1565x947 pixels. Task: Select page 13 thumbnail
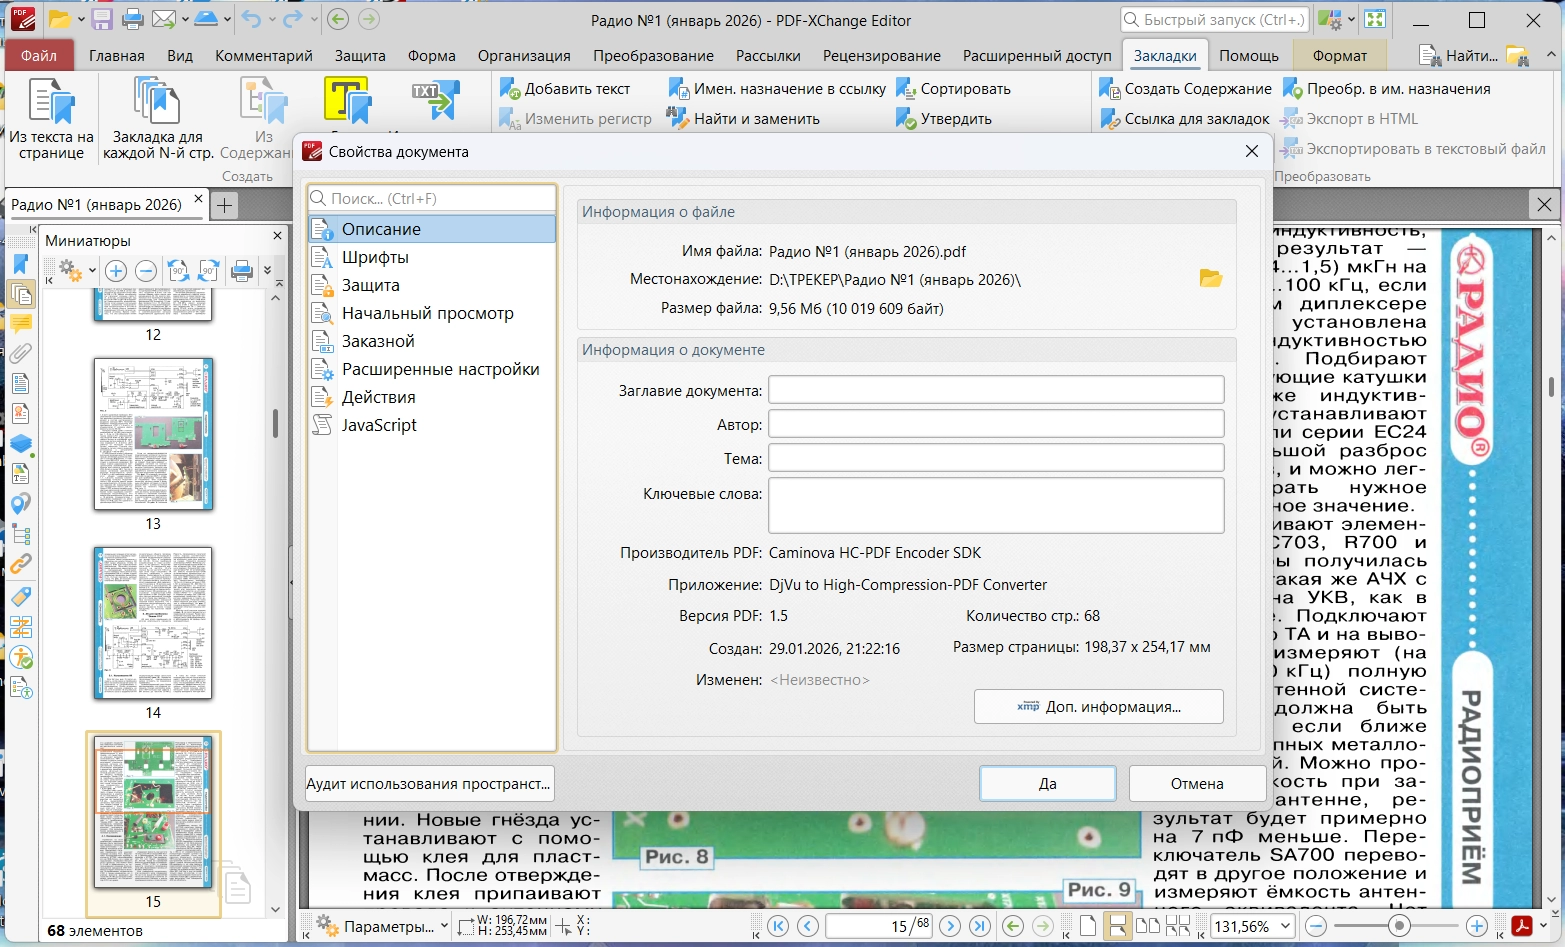pos(153,434)
